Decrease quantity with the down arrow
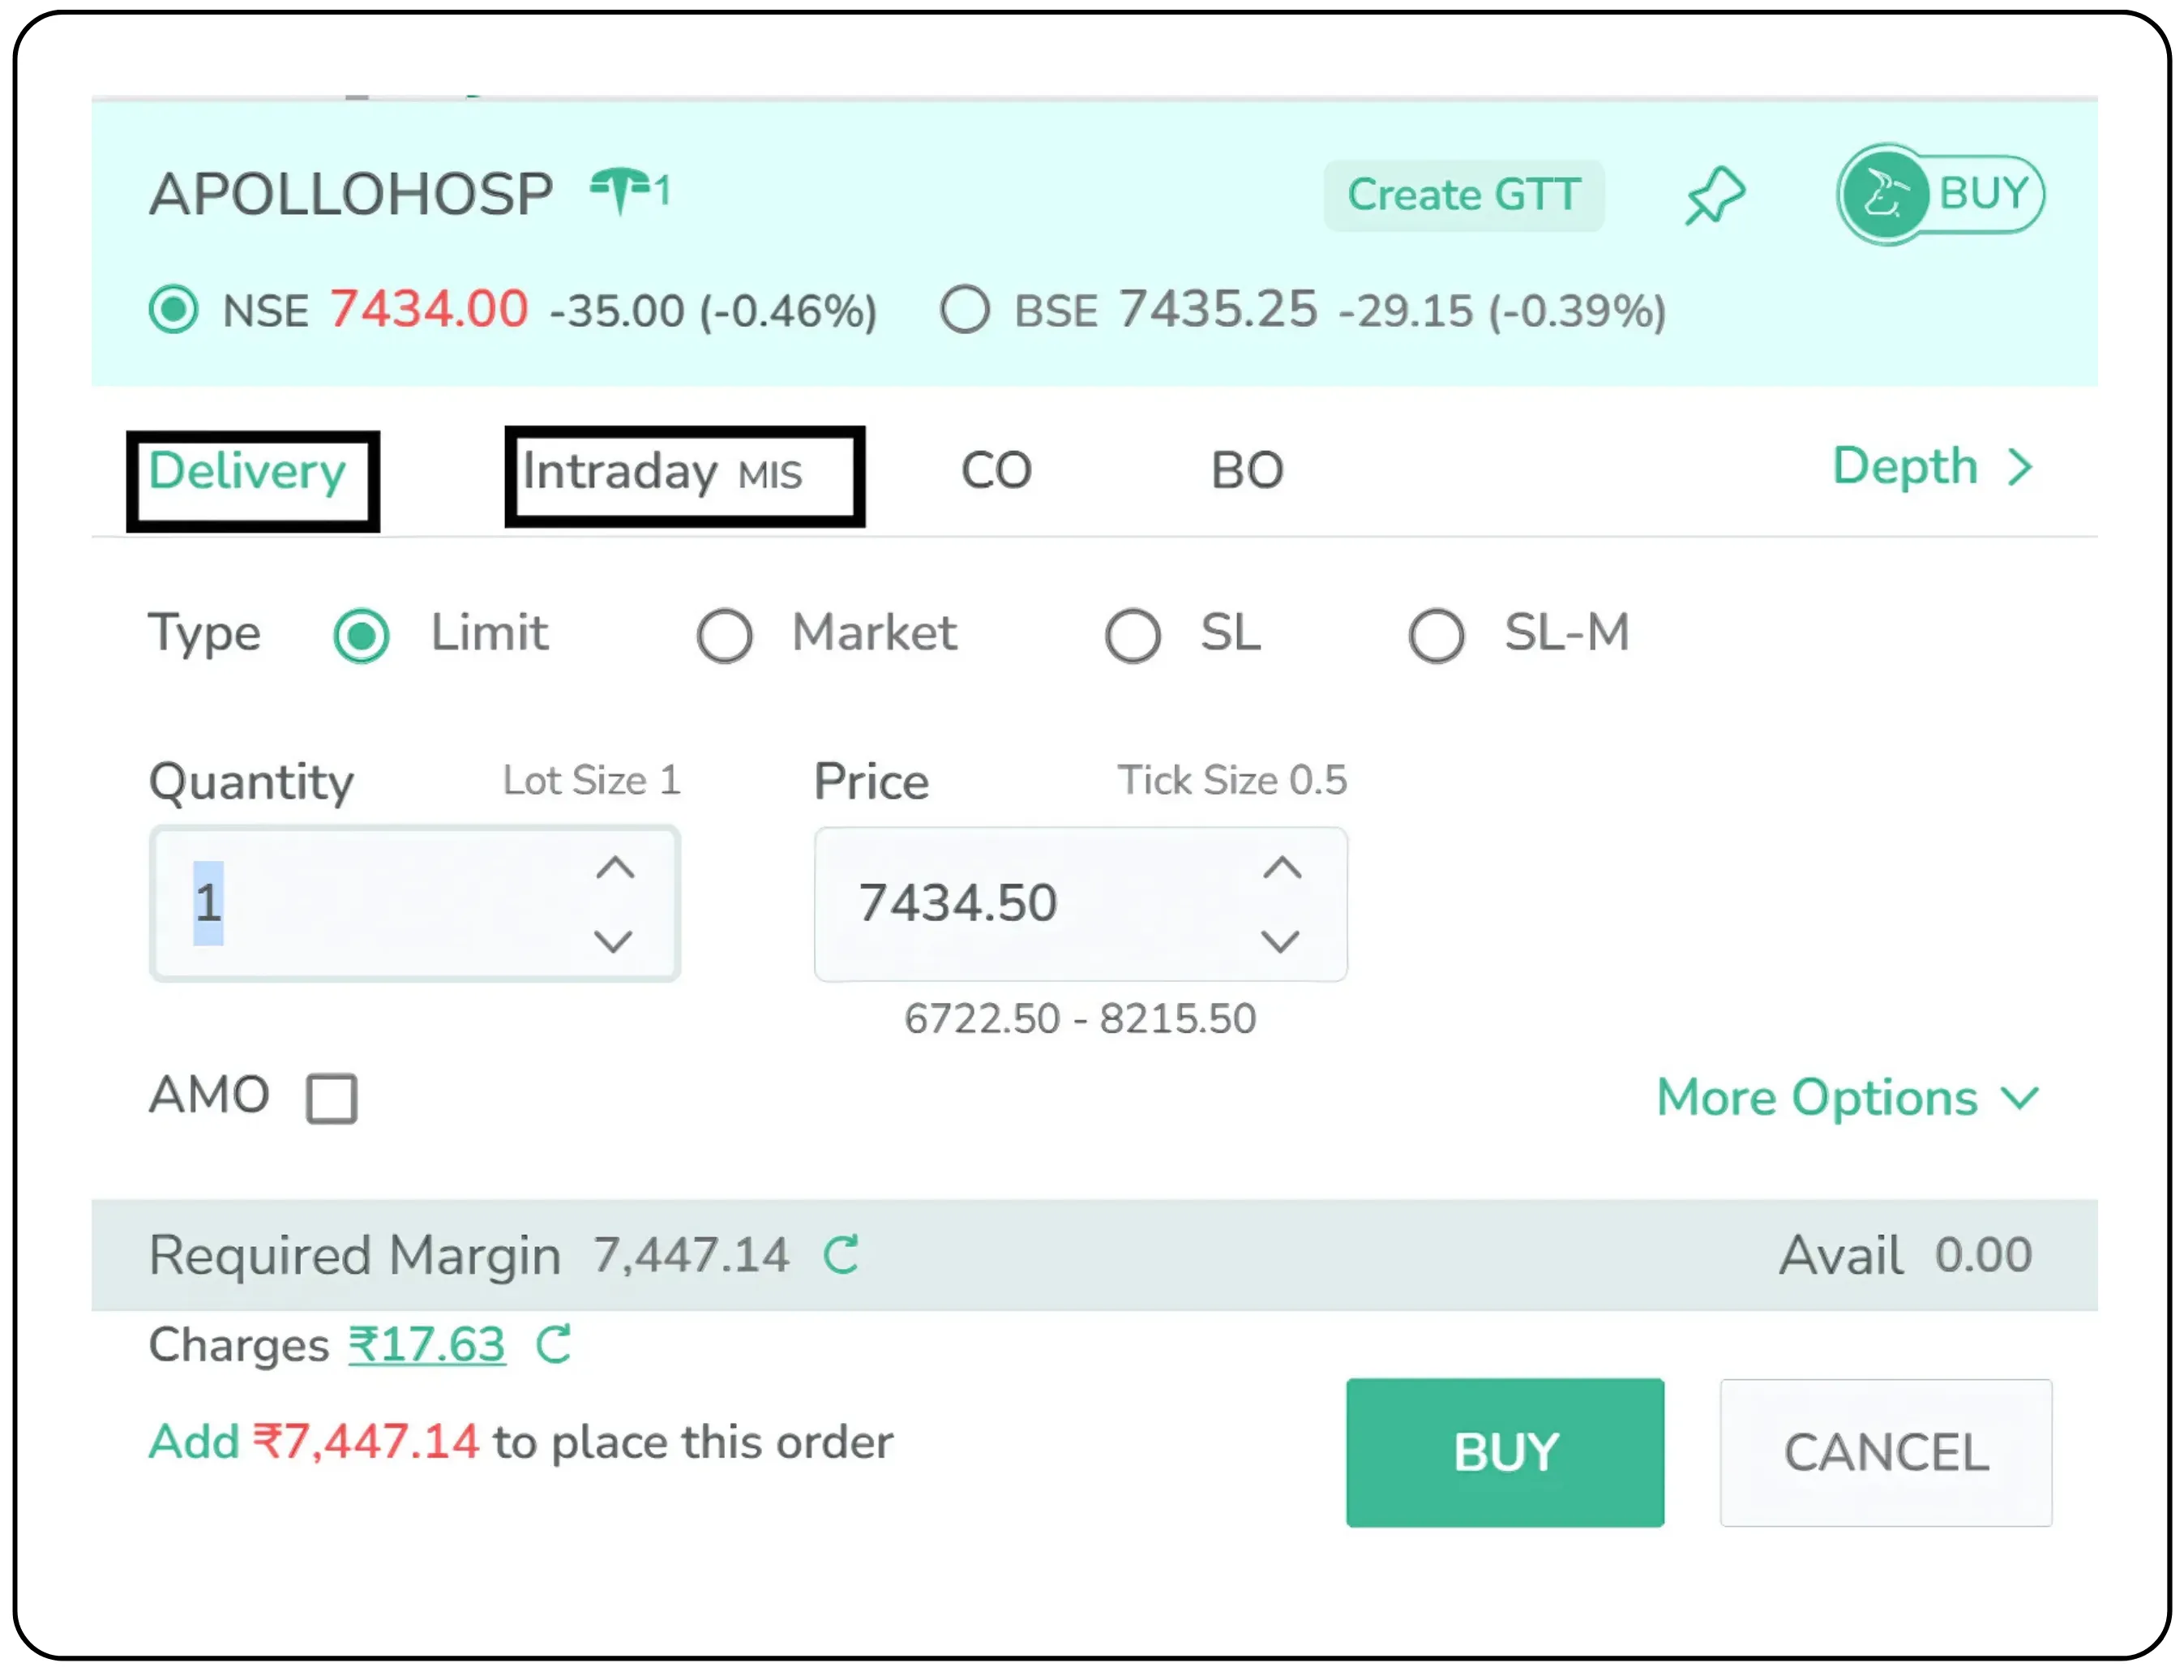2184x1680 pixels. 613,941
